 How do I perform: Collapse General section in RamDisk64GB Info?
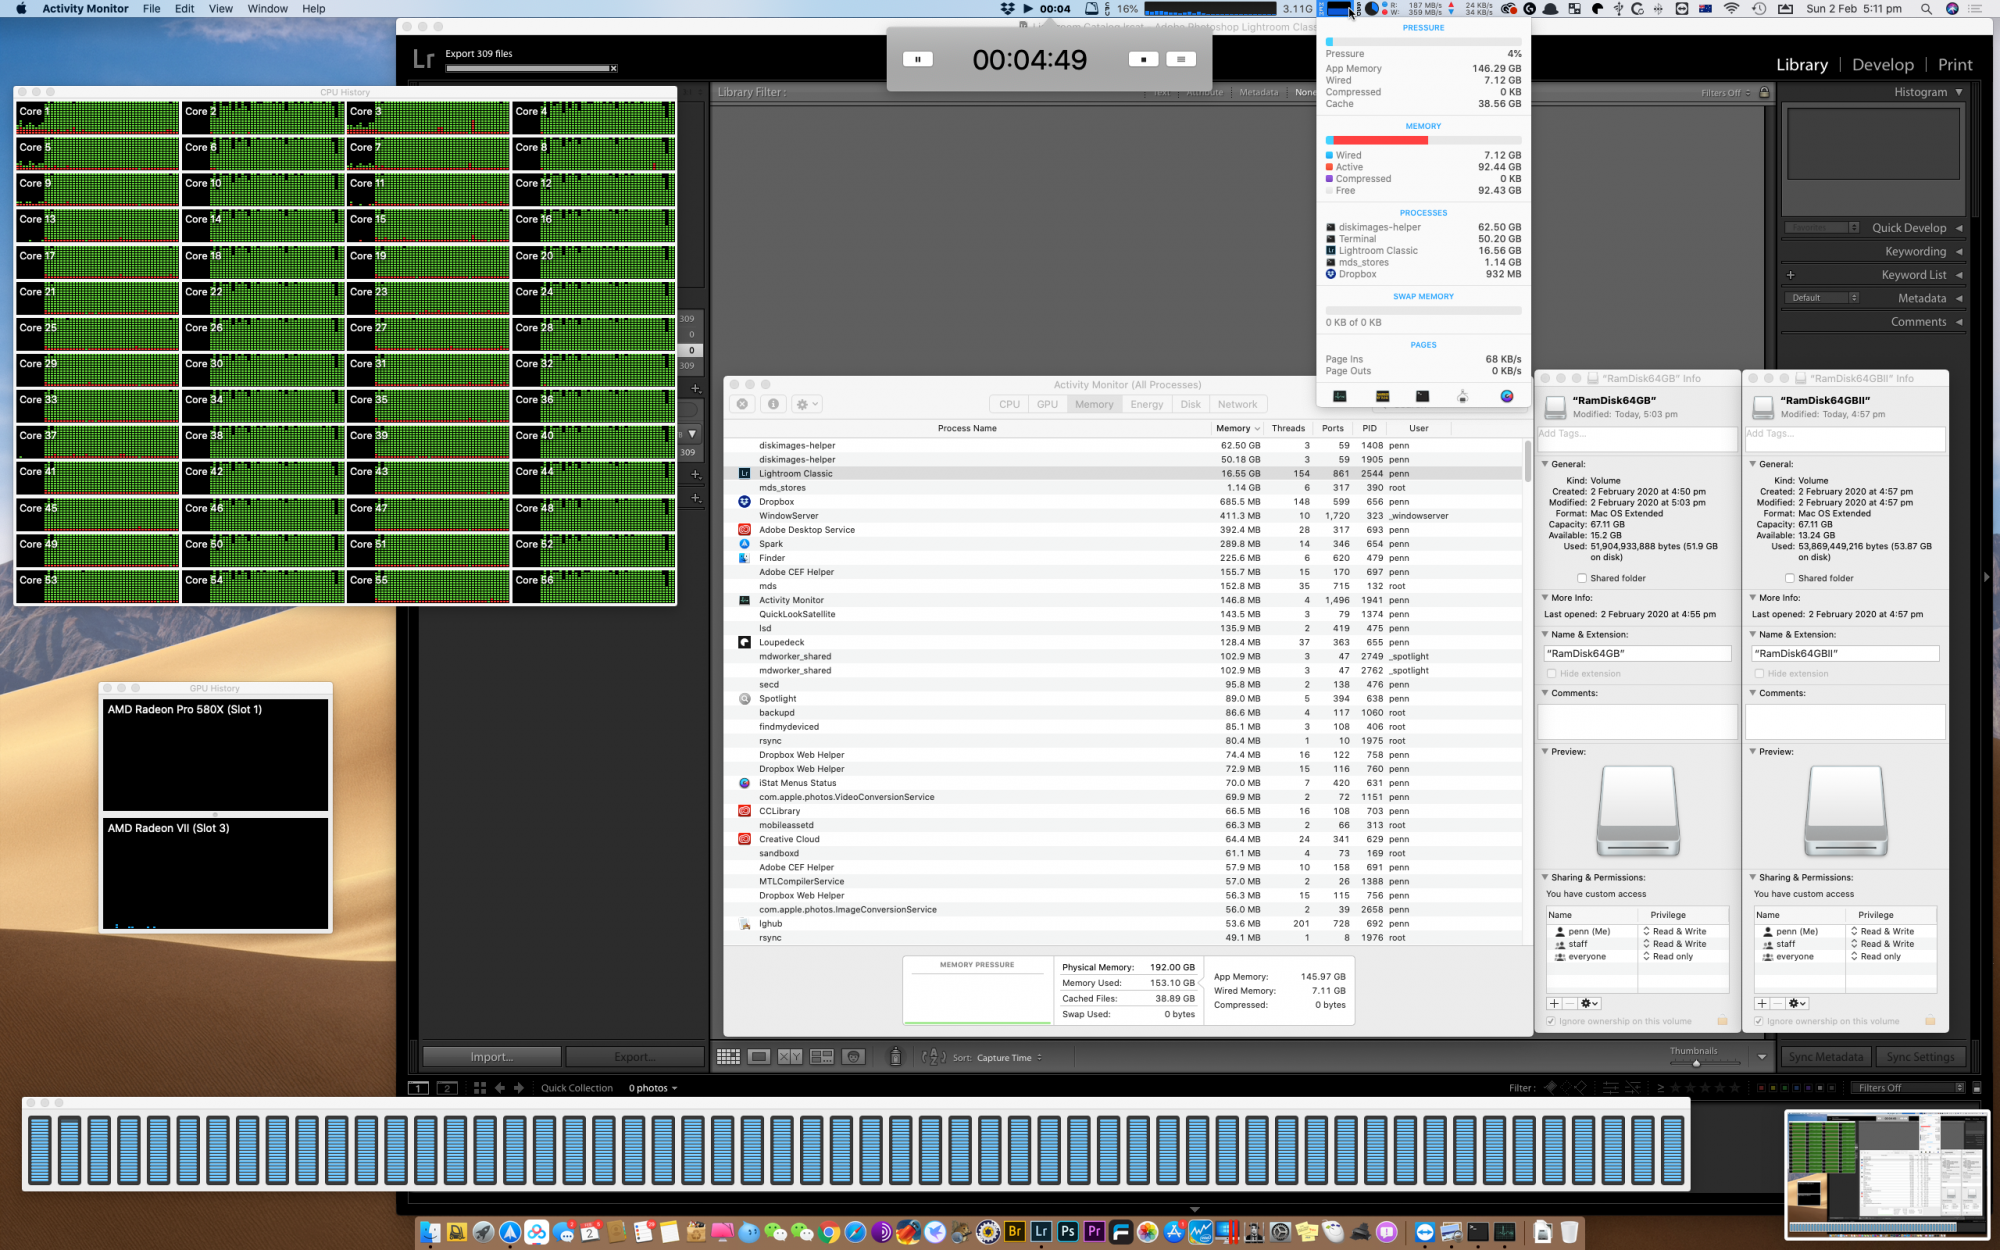tap(1545, 464)
